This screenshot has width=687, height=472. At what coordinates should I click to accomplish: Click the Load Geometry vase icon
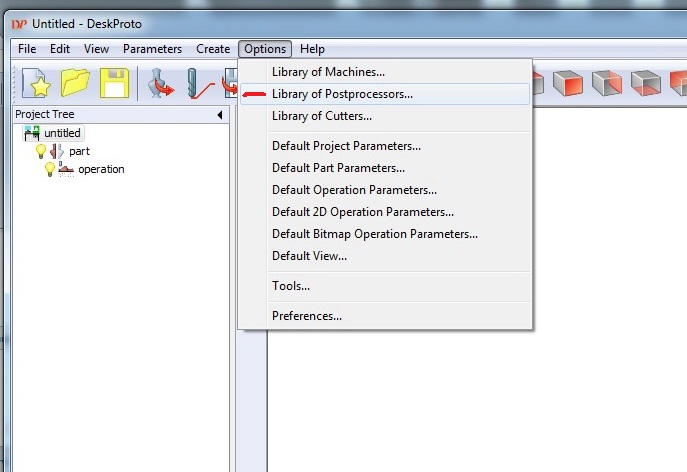coord(159,83)
